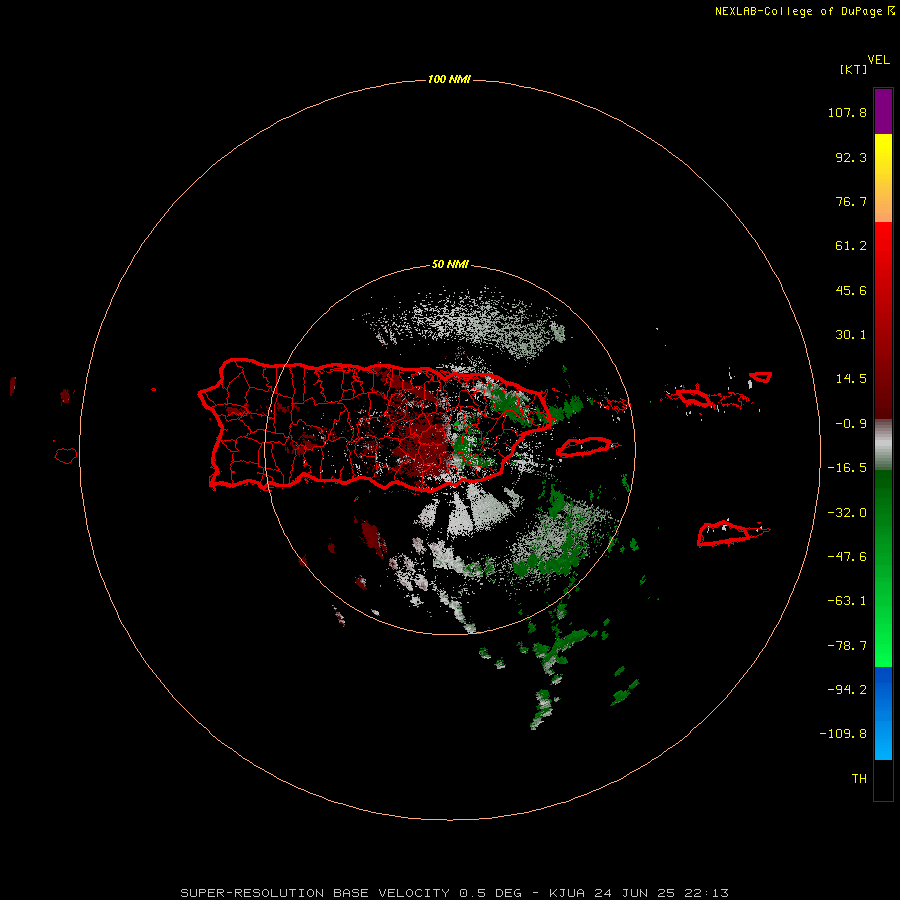Click the -109.8 velocity scale value
This screenshot has width=900, height=900.
click(843, 734)
